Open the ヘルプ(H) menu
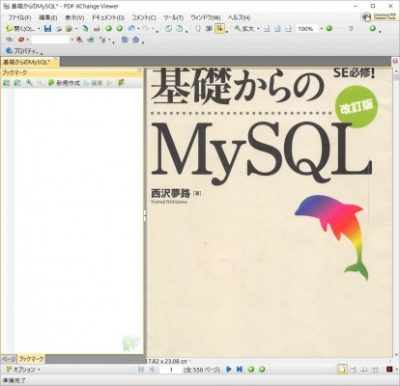The height and width of the screenshot is (386, 400). point(239,17)
